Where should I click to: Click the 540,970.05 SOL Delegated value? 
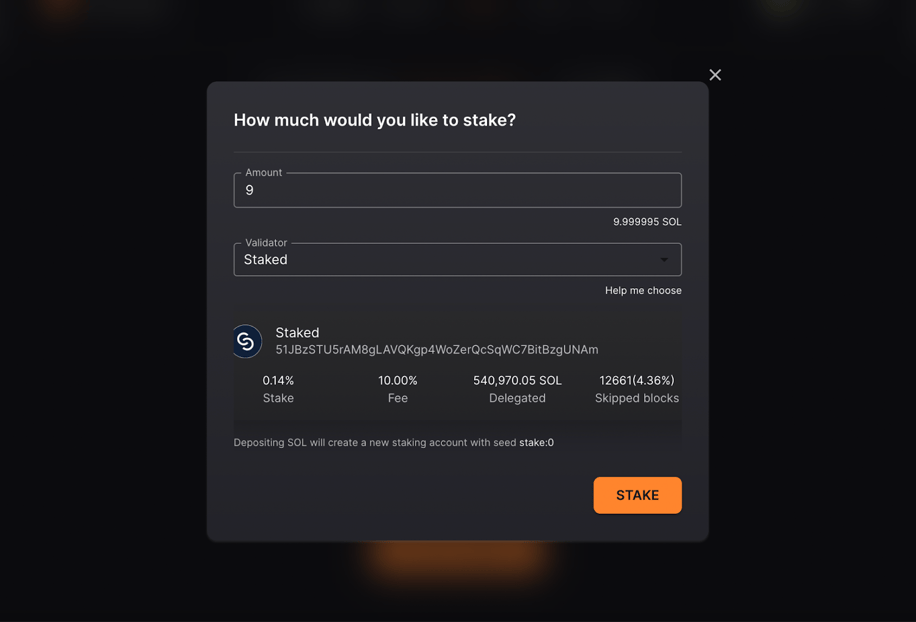[517, 381]
